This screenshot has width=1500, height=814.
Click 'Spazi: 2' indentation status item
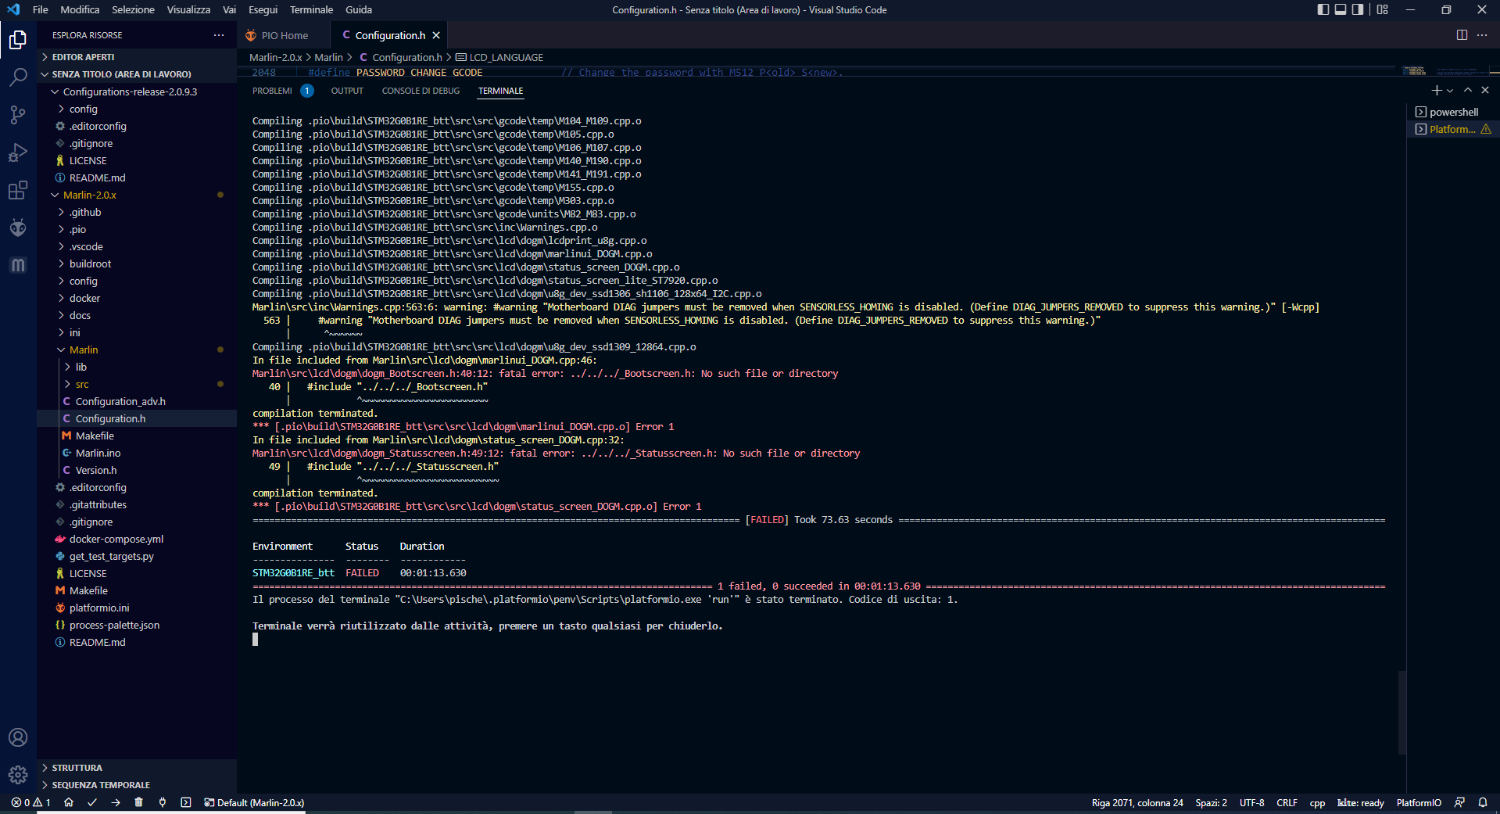pyautogui.click(x=1211, y=803)
